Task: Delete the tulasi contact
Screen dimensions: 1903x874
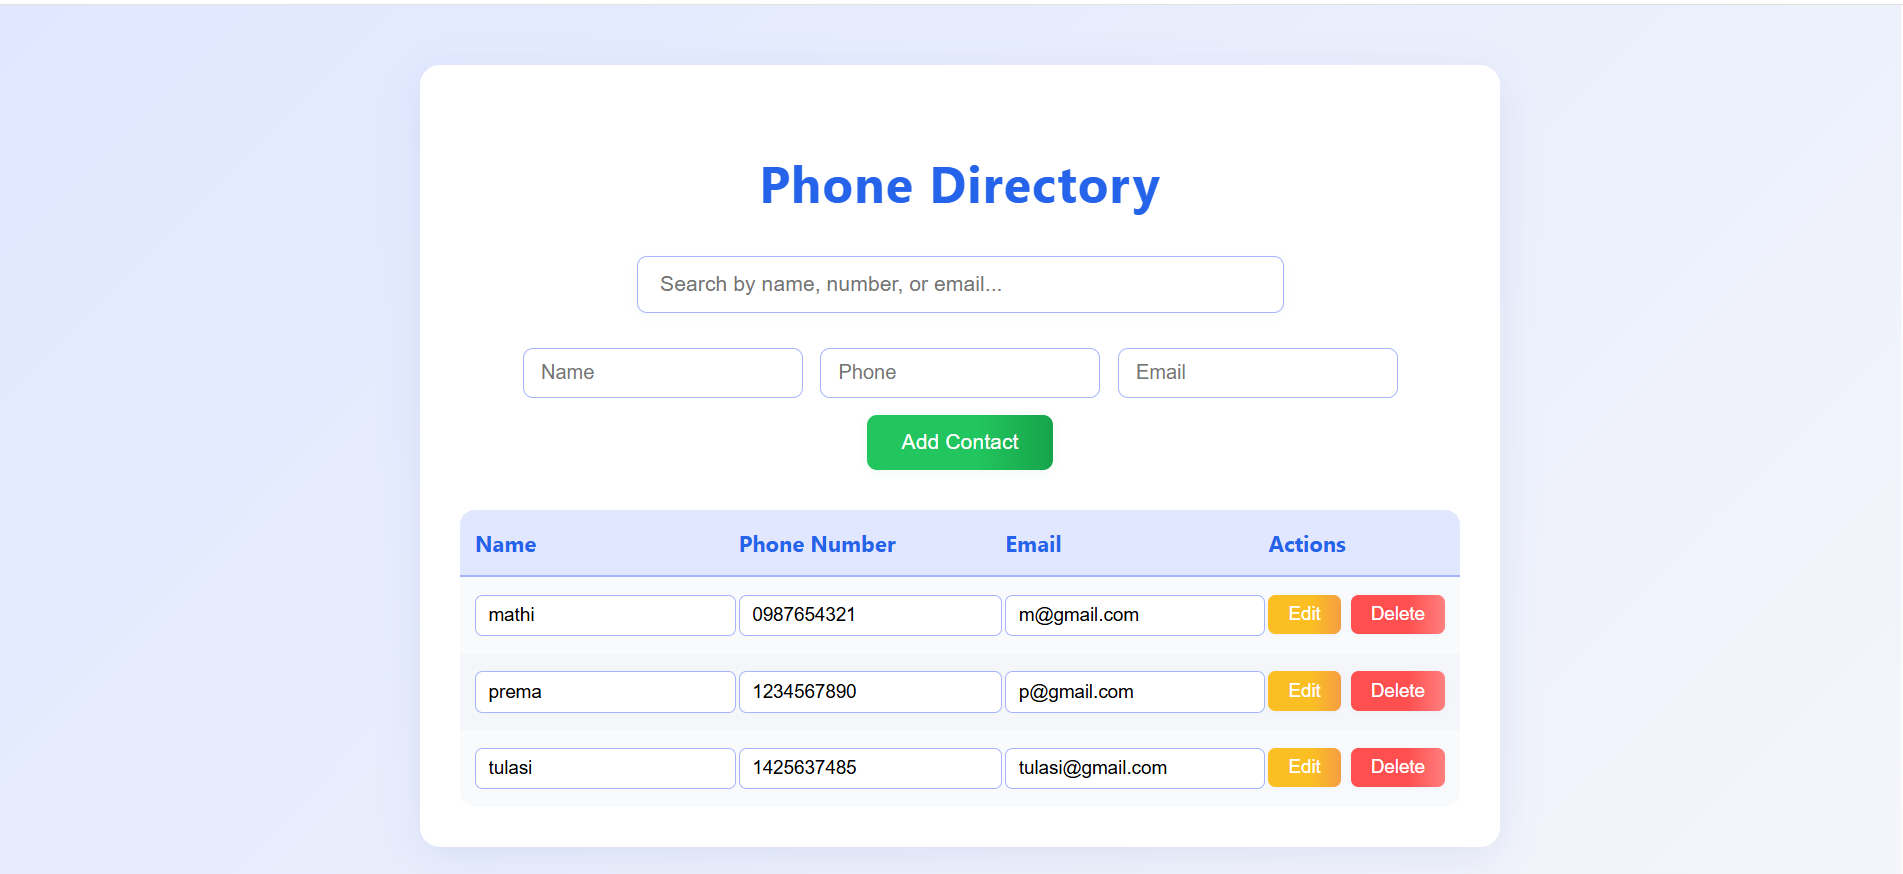Action: pos(1397,767)
